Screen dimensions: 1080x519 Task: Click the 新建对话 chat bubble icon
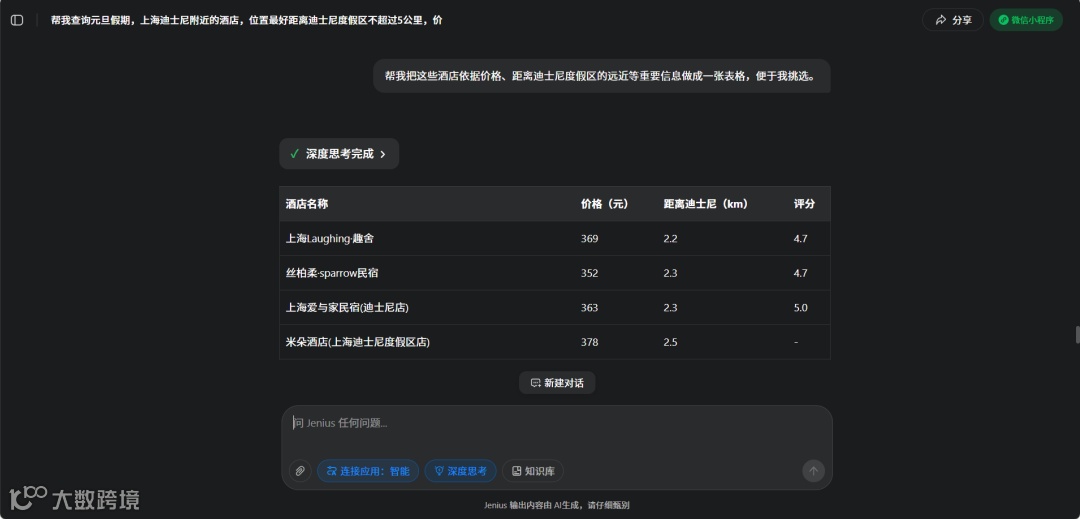point(535,383)
